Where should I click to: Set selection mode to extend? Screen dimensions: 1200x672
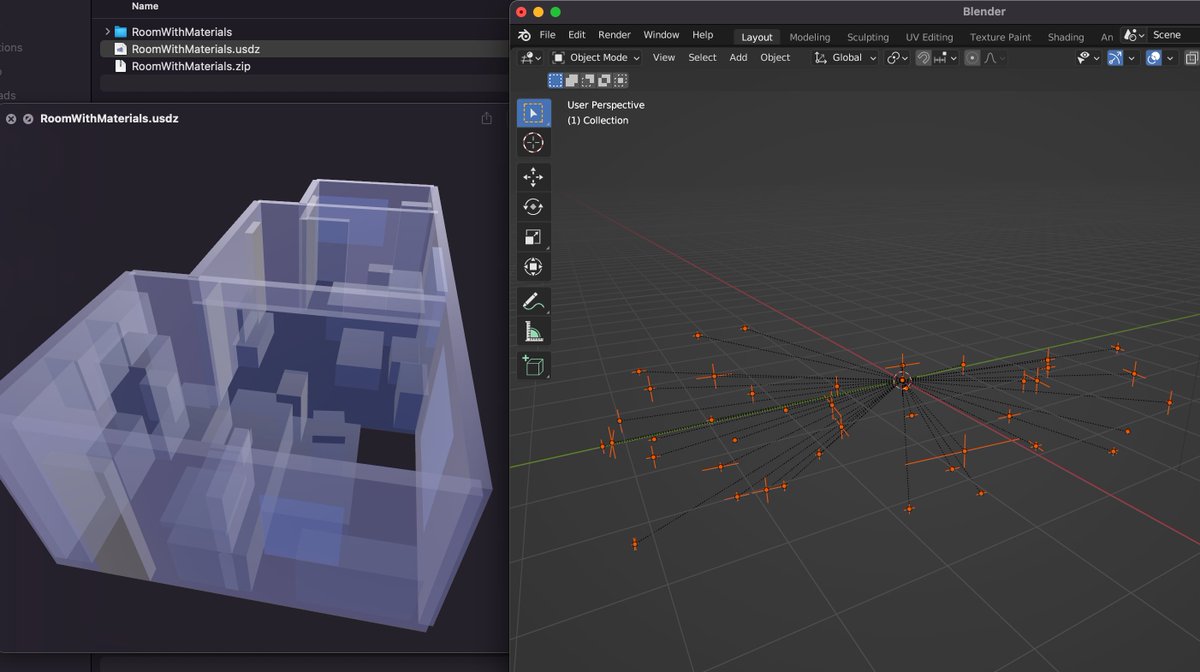coord(571,80)
